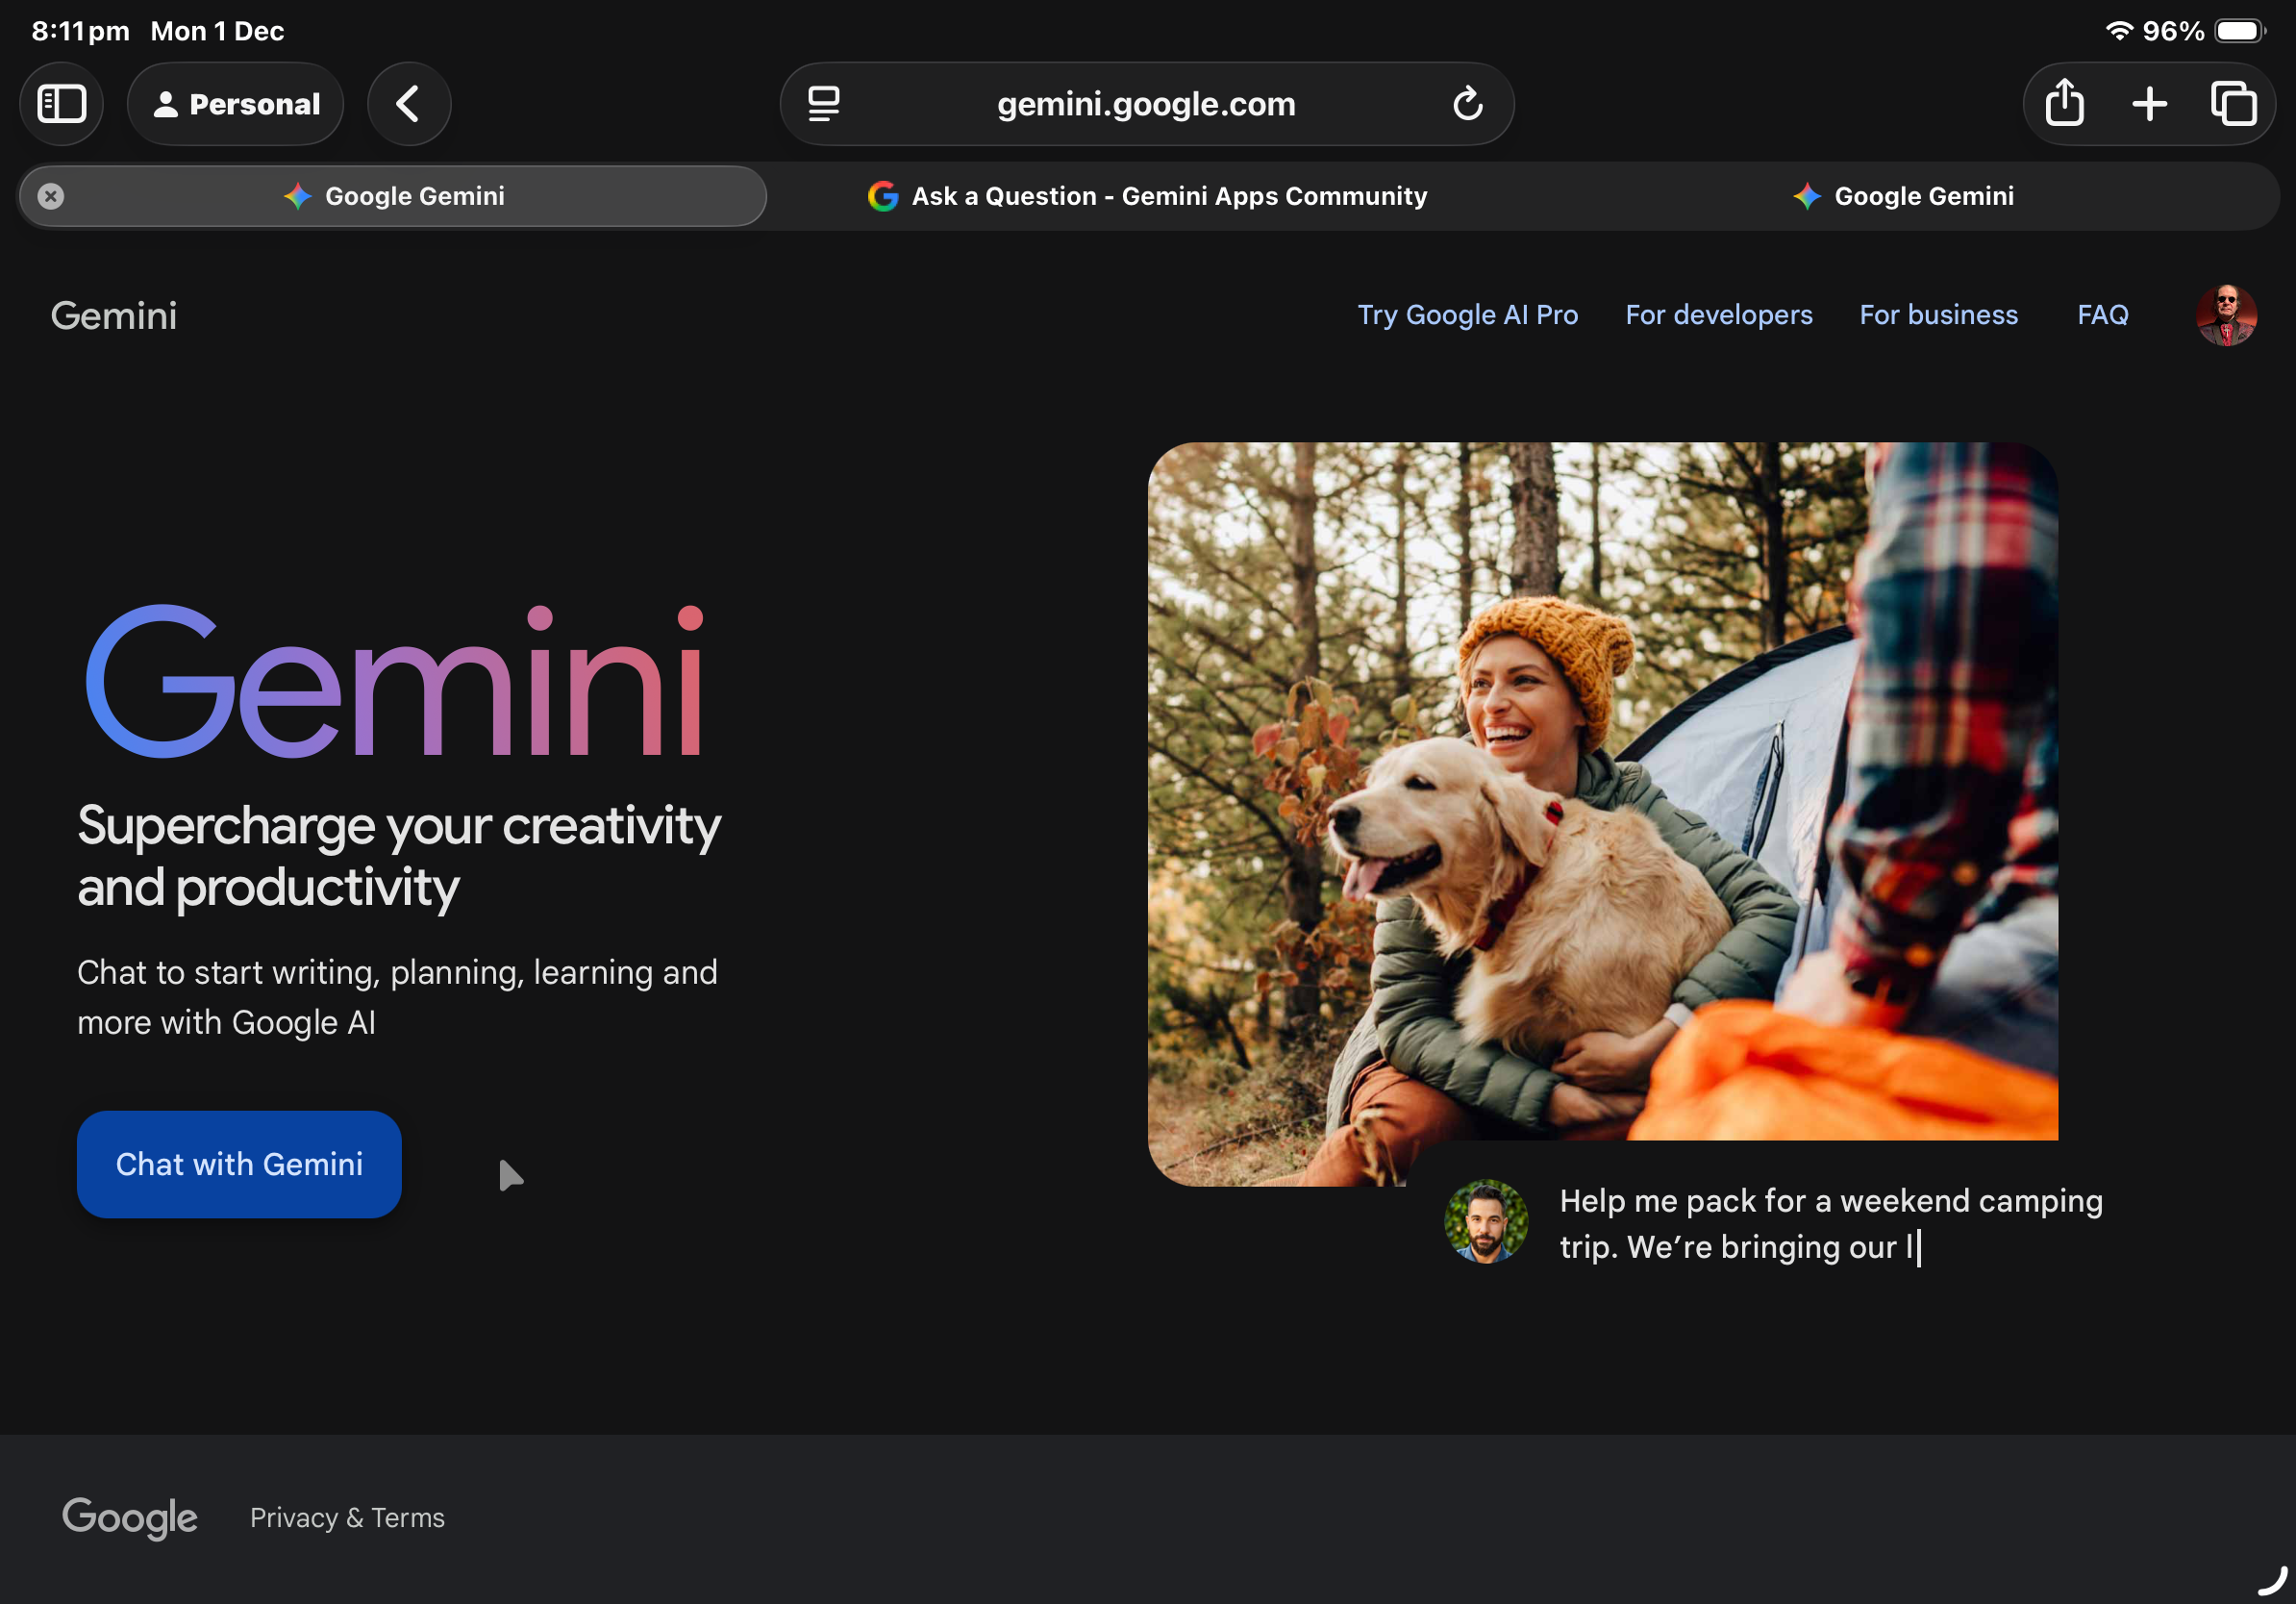Open the For developers link
Image resolution: width=2296 pixels, height=1604 pixels.
click(1718, 315)
